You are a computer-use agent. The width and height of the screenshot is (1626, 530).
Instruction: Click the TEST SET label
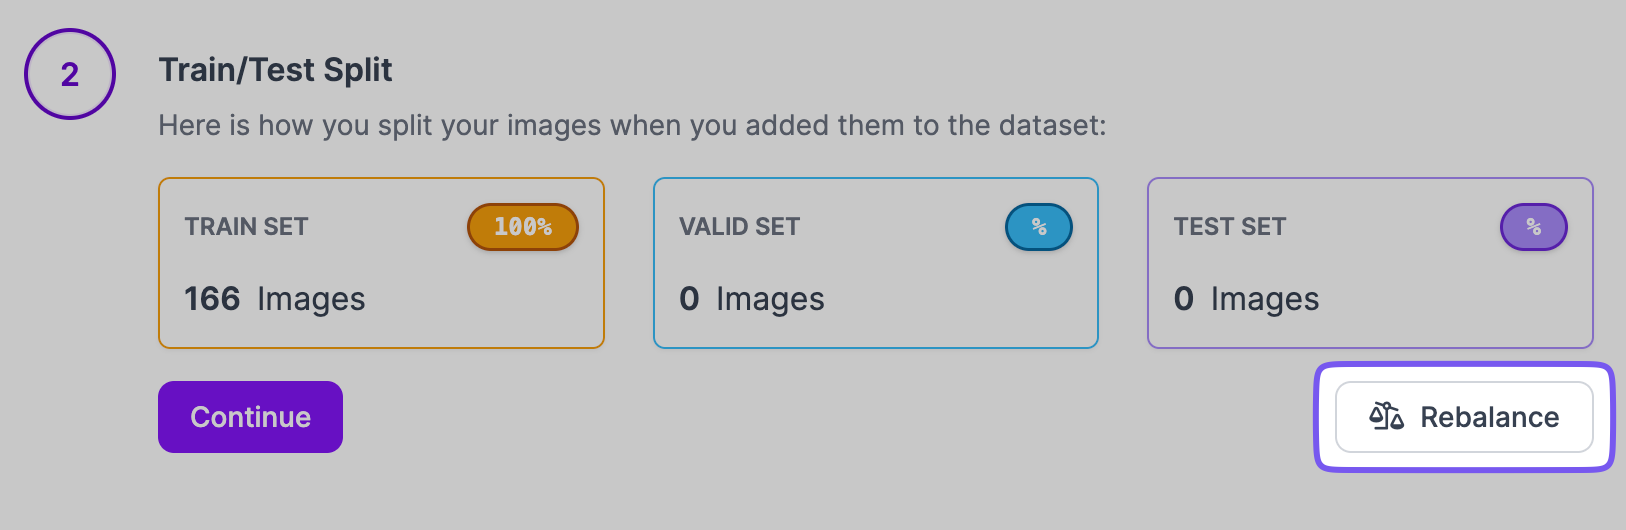[1229, 227]
